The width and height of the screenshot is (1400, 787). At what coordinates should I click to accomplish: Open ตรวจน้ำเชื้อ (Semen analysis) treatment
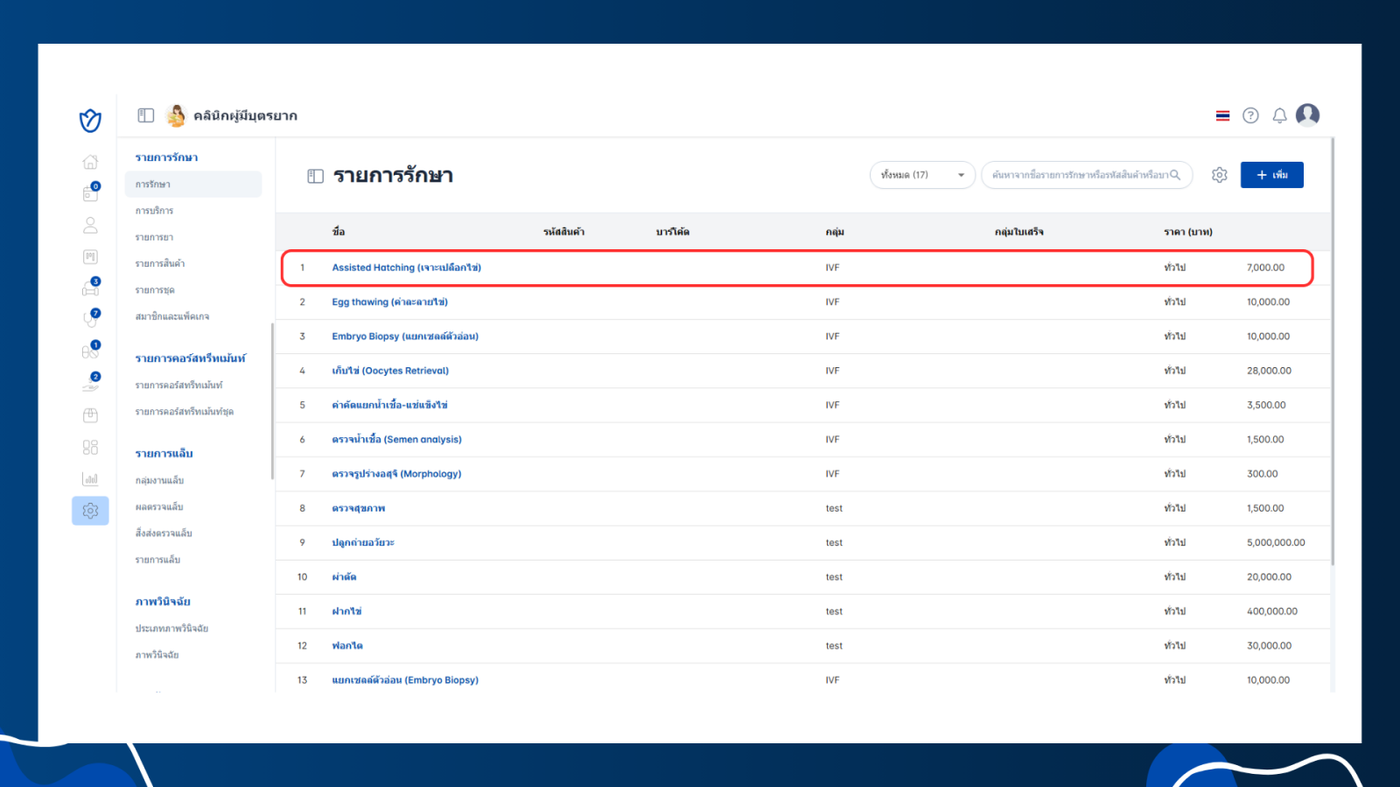[x=397, y=439]
